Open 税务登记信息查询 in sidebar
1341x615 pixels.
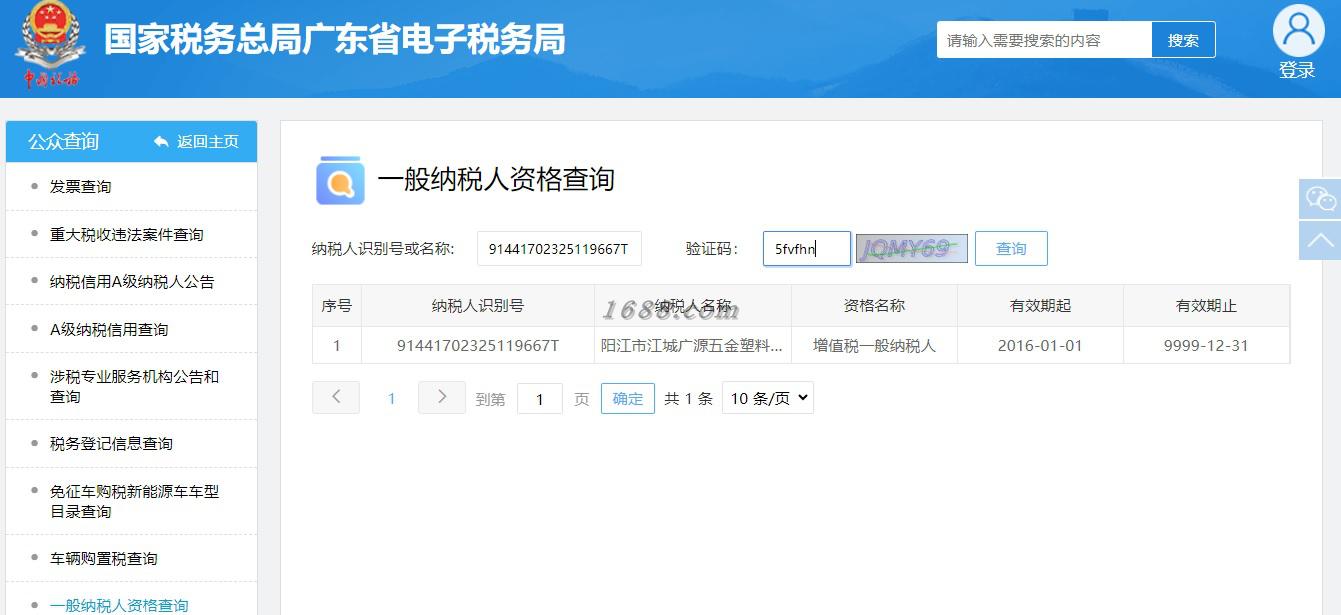(x=111, y=444)
